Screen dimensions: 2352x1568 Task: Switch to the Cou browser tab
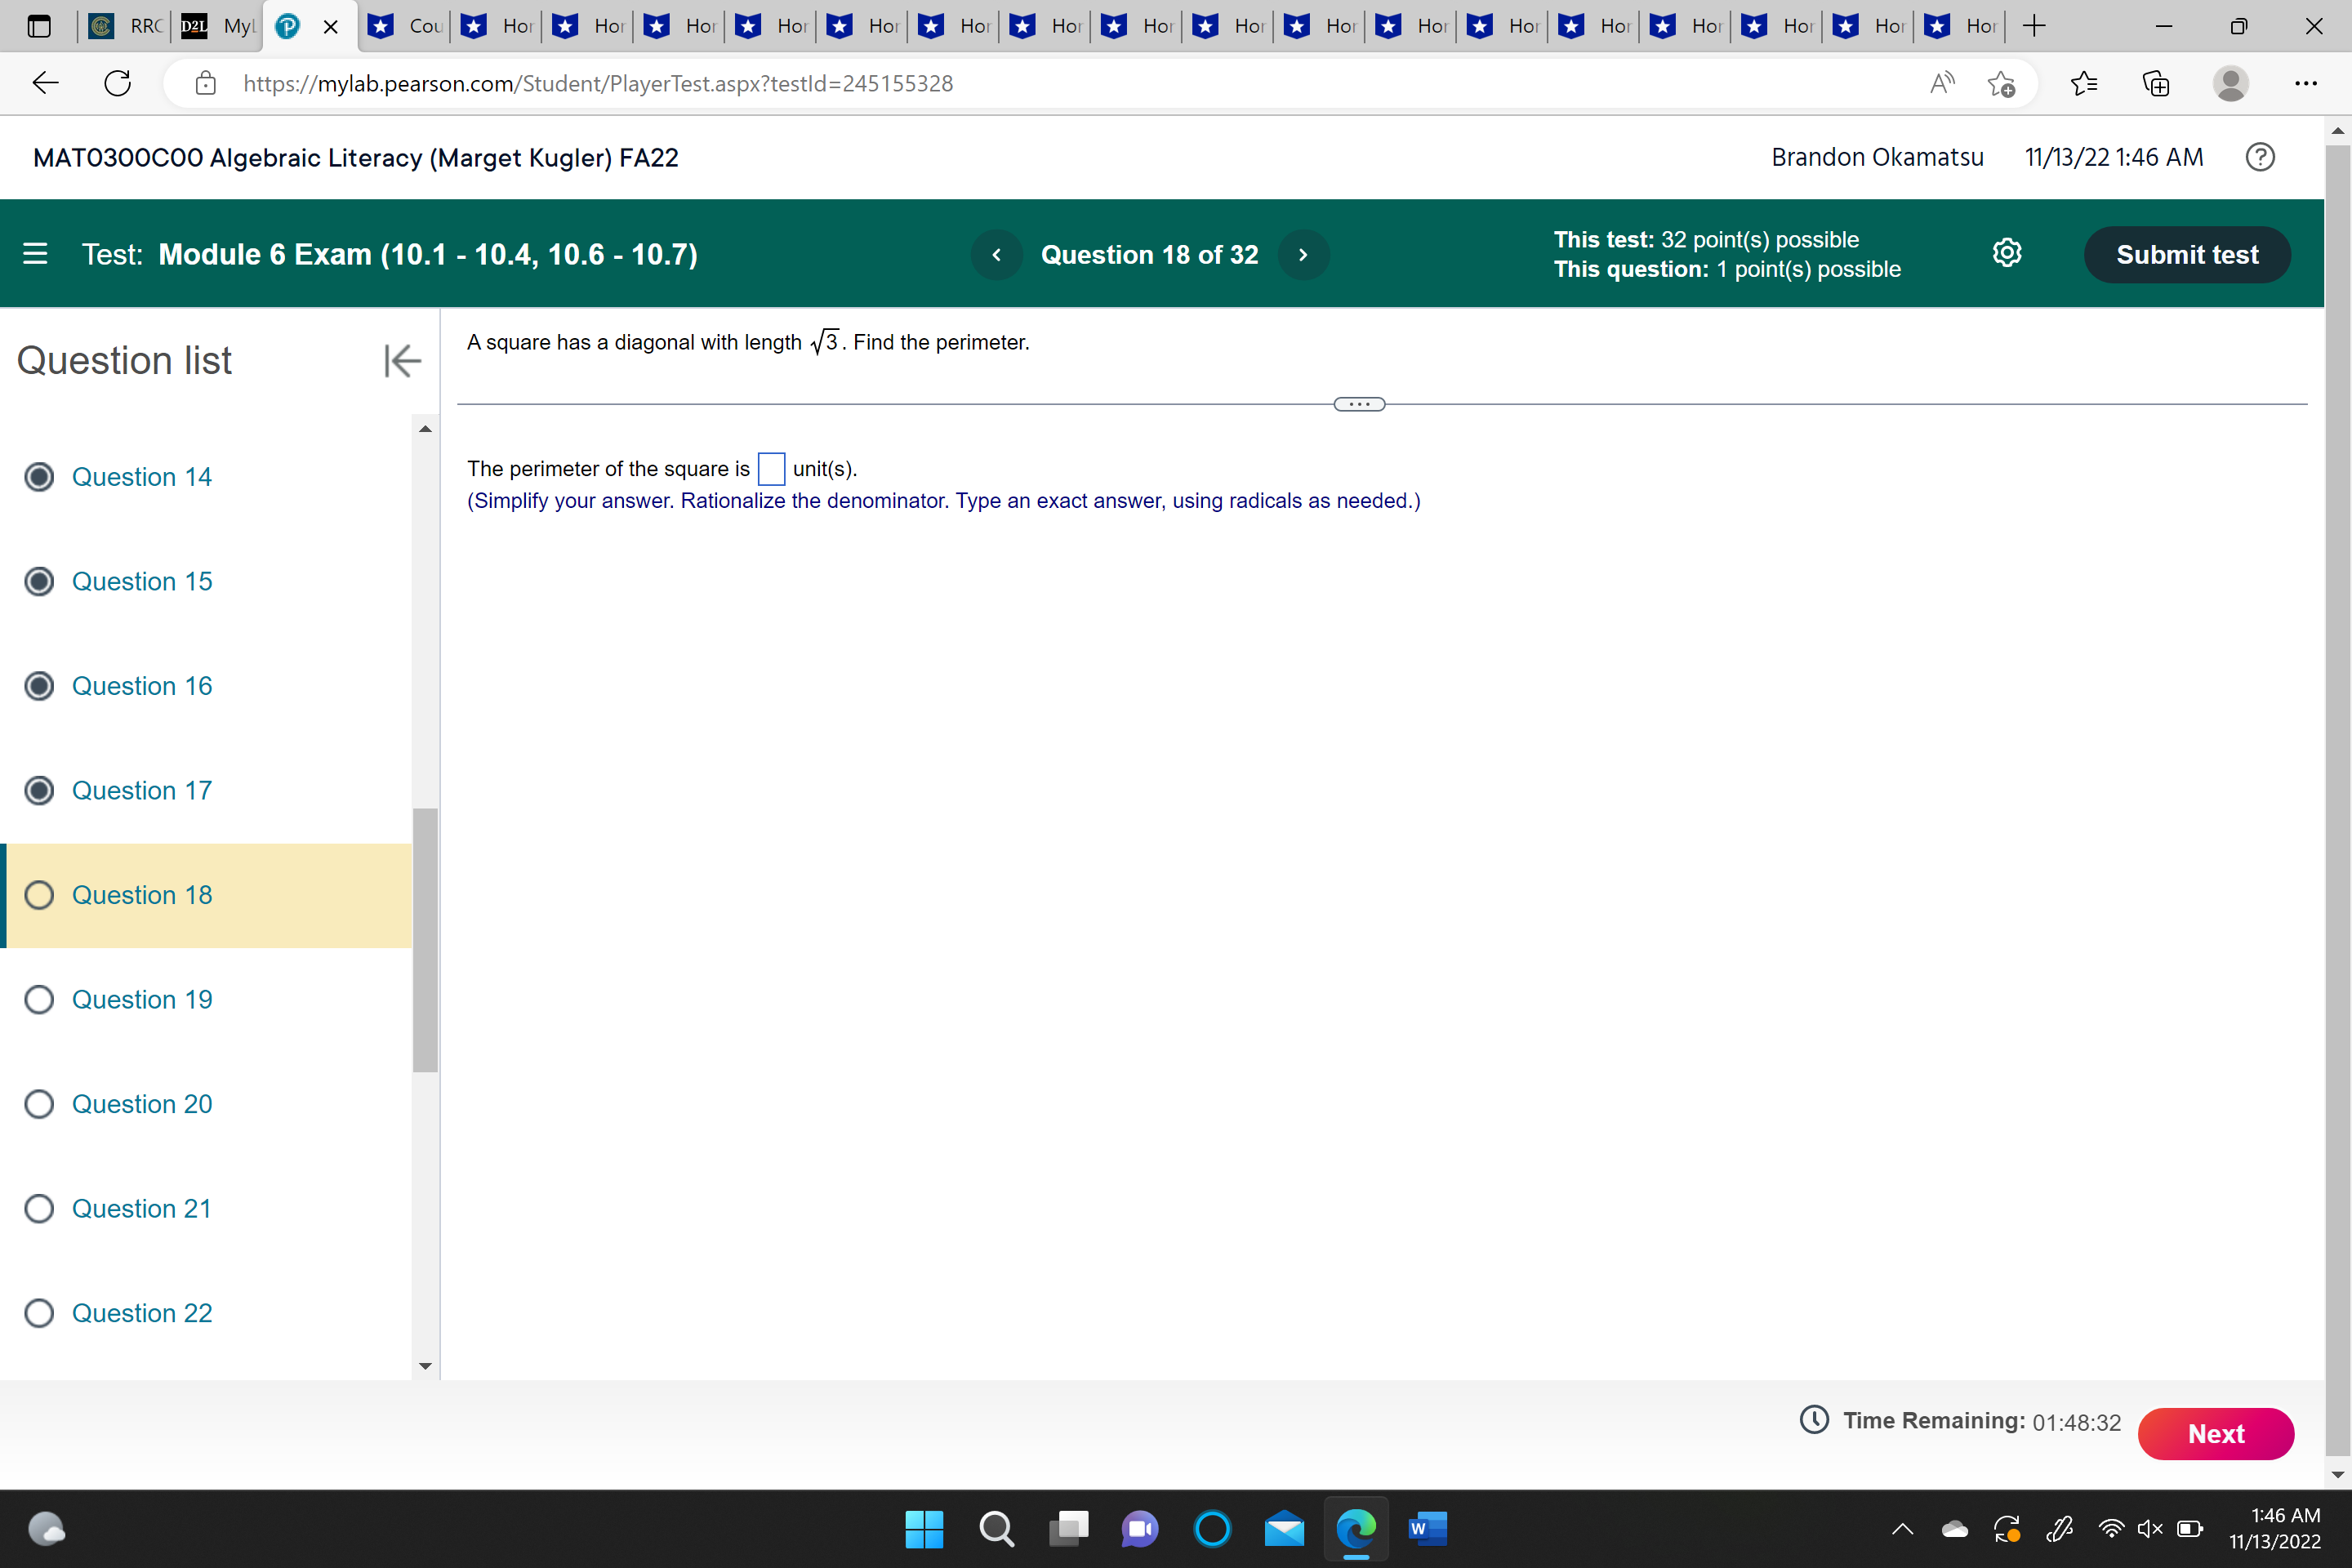(x=406, y=26)
